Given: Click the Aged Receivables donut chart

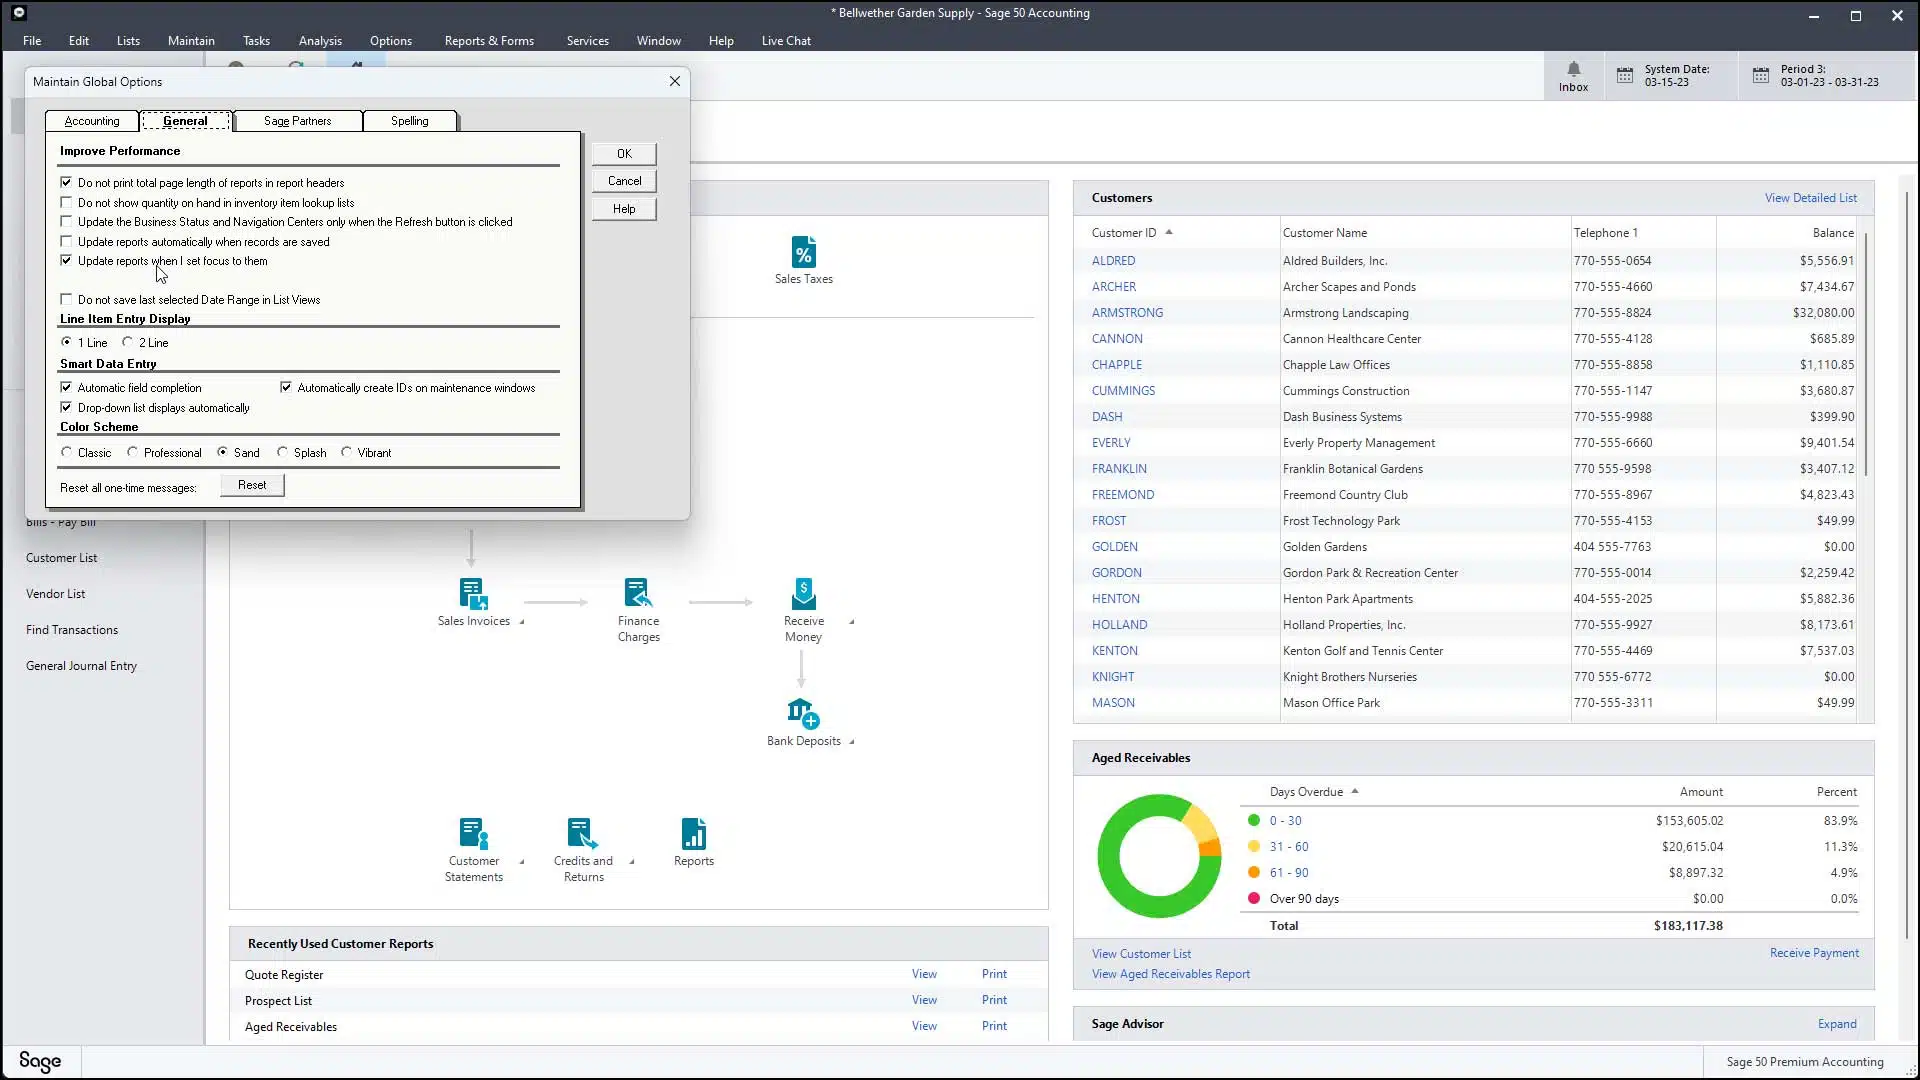Looking at the screenshot, I should pyautogui.click(x=1159, y=856).
